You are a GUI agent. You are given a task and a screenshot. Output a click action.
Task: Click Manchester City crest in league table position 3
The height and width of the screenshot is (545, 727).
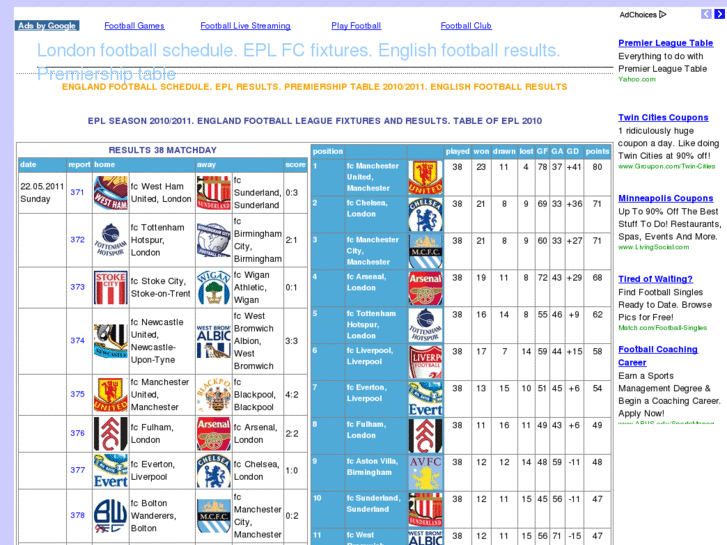425,251
